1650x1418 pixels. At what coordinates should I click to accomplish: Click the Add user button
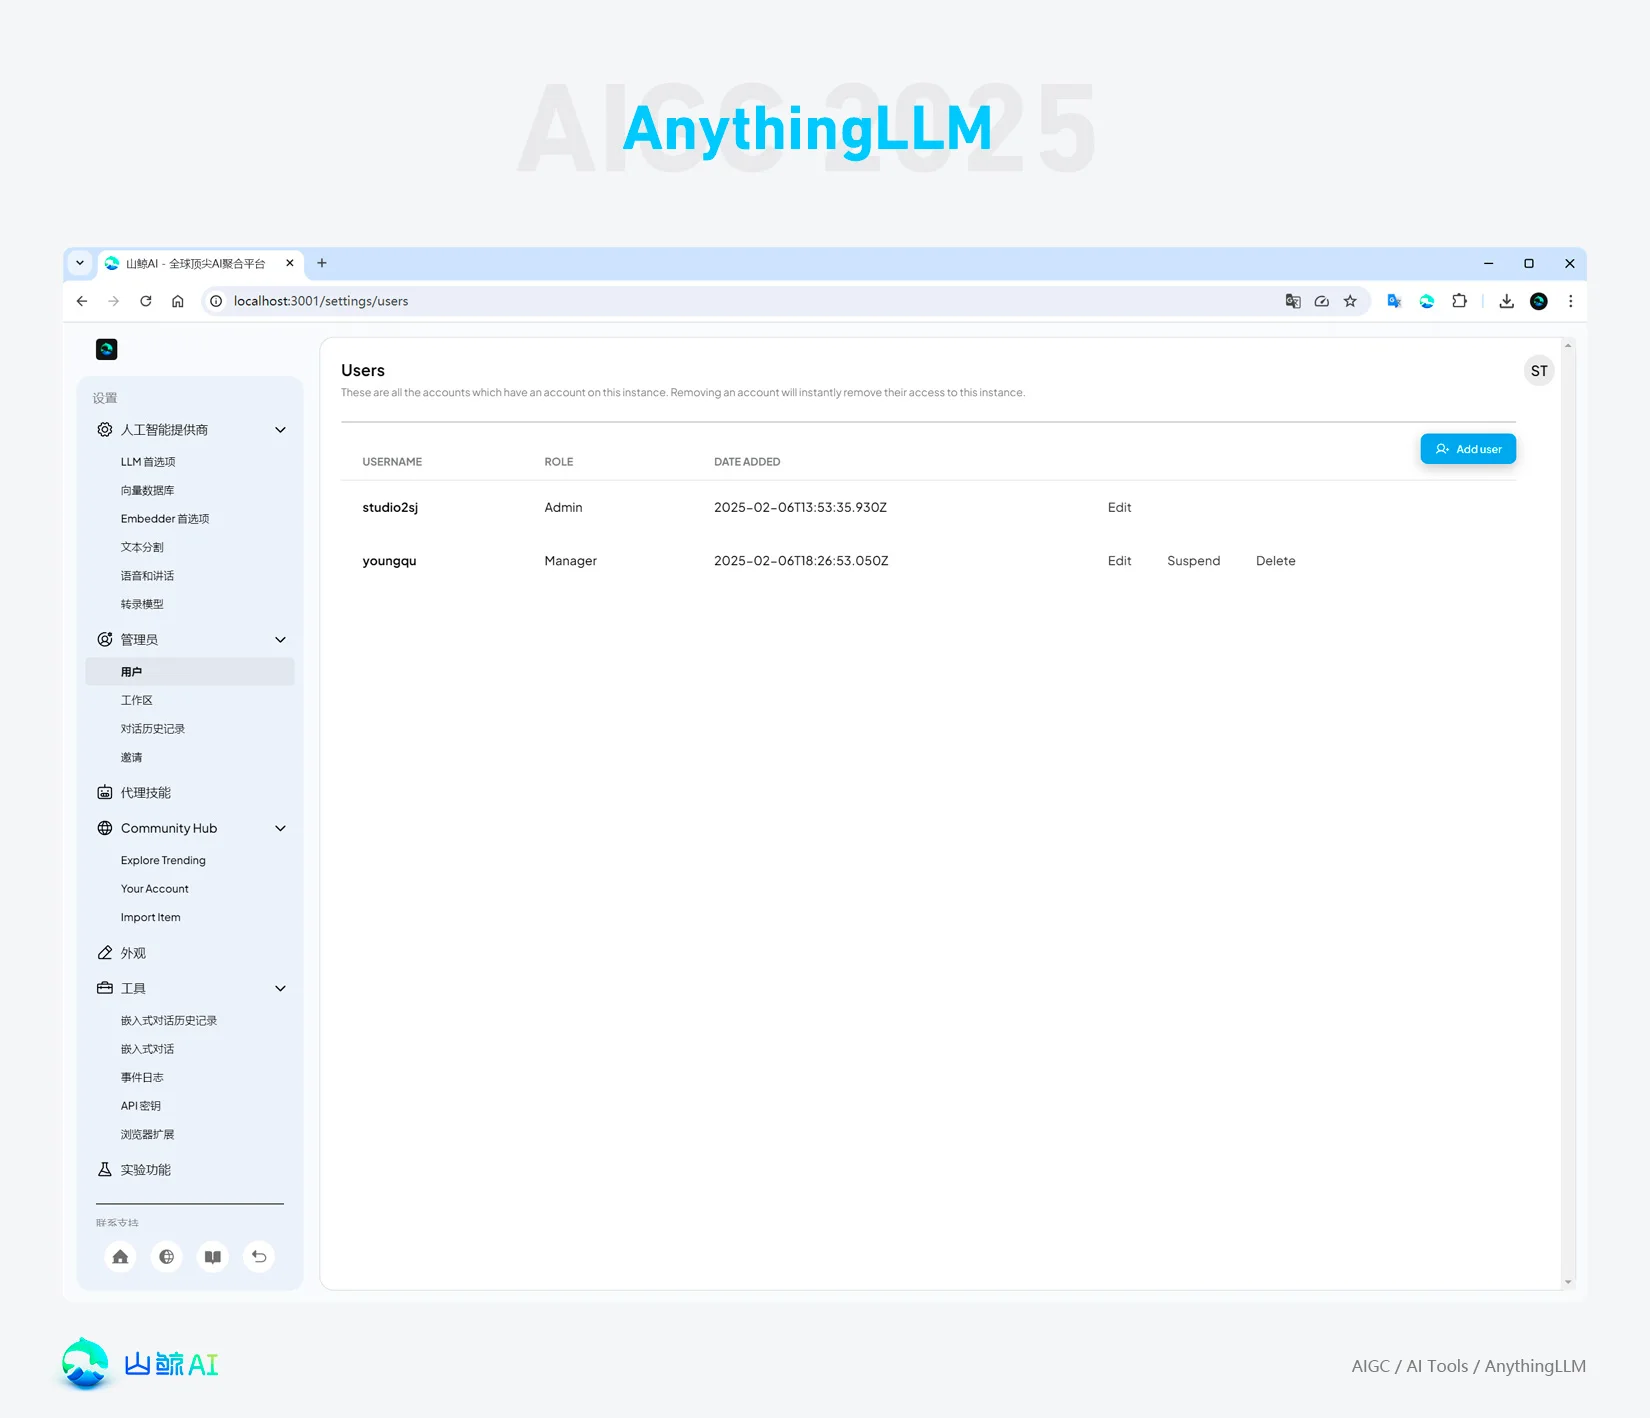click(1468, 449)
